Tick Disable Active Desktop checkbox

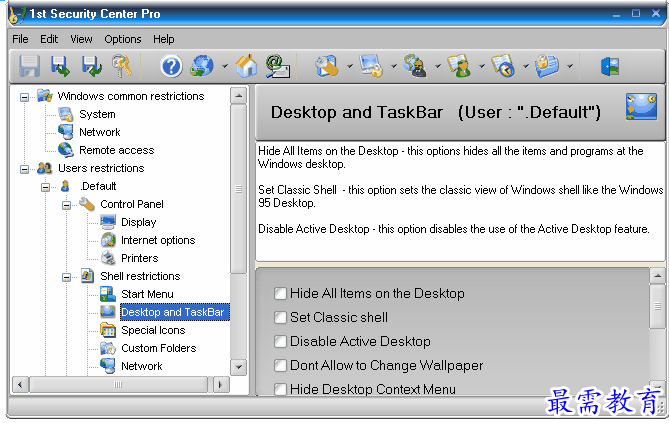[x=280, y=341]
